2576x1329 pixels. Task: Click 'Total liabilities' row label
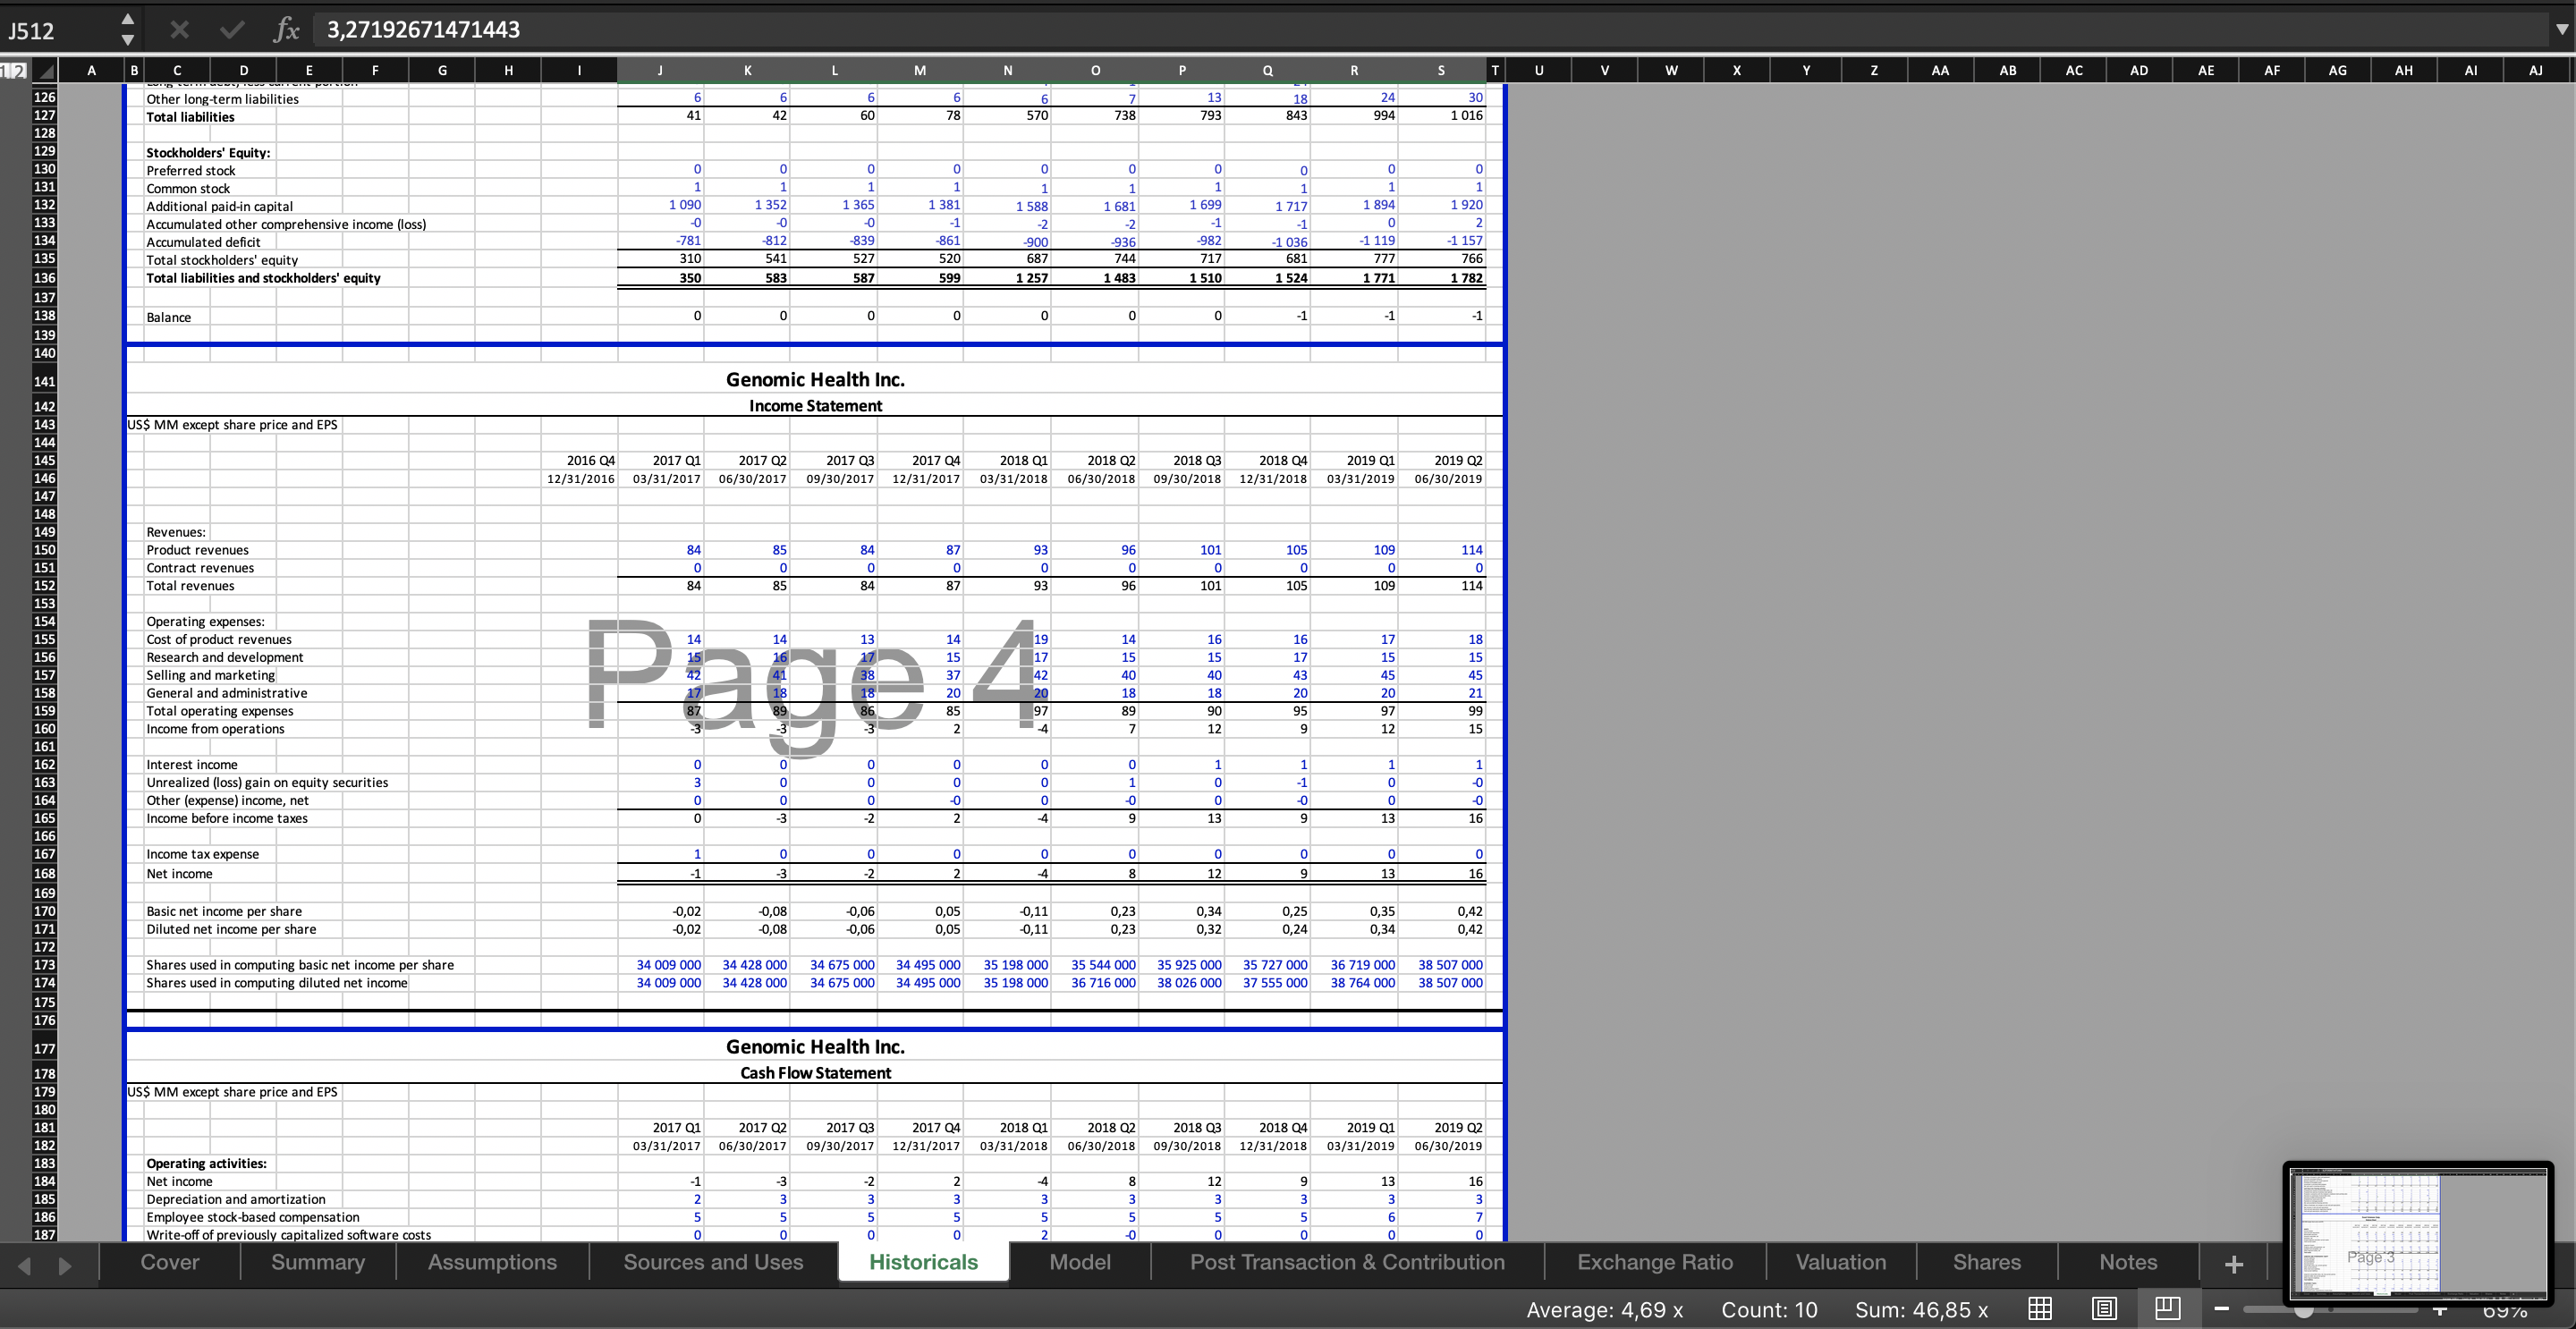190,117
